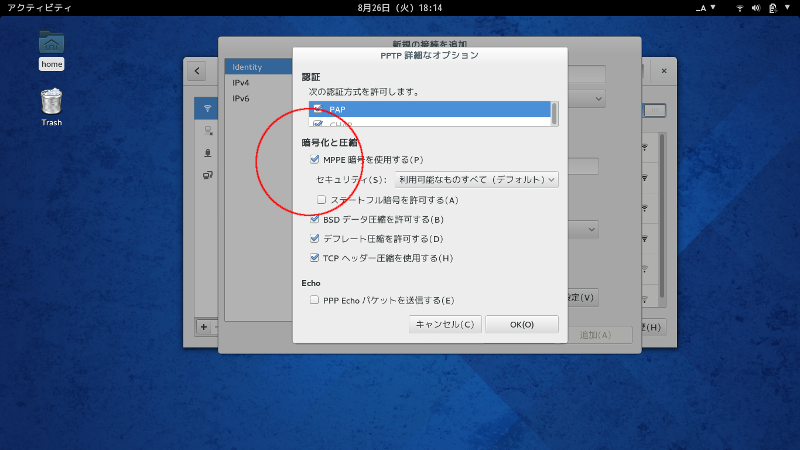Select the PAP row in authentication list

click(430, 109)
